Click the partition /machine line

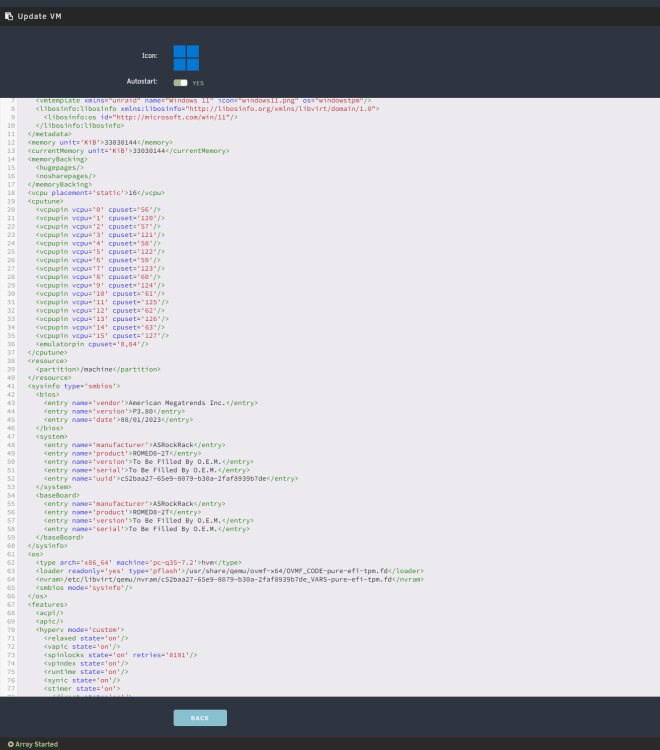(x=98, y=369)
